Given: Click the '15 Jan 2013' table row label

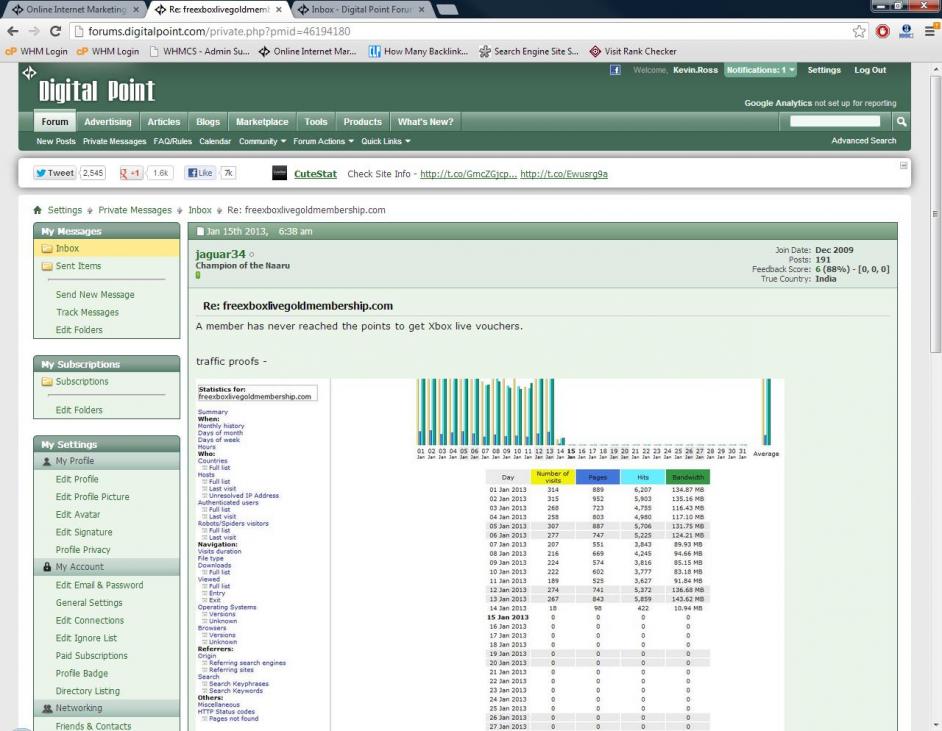Looking at the screenshot, I should pos(508,617).
